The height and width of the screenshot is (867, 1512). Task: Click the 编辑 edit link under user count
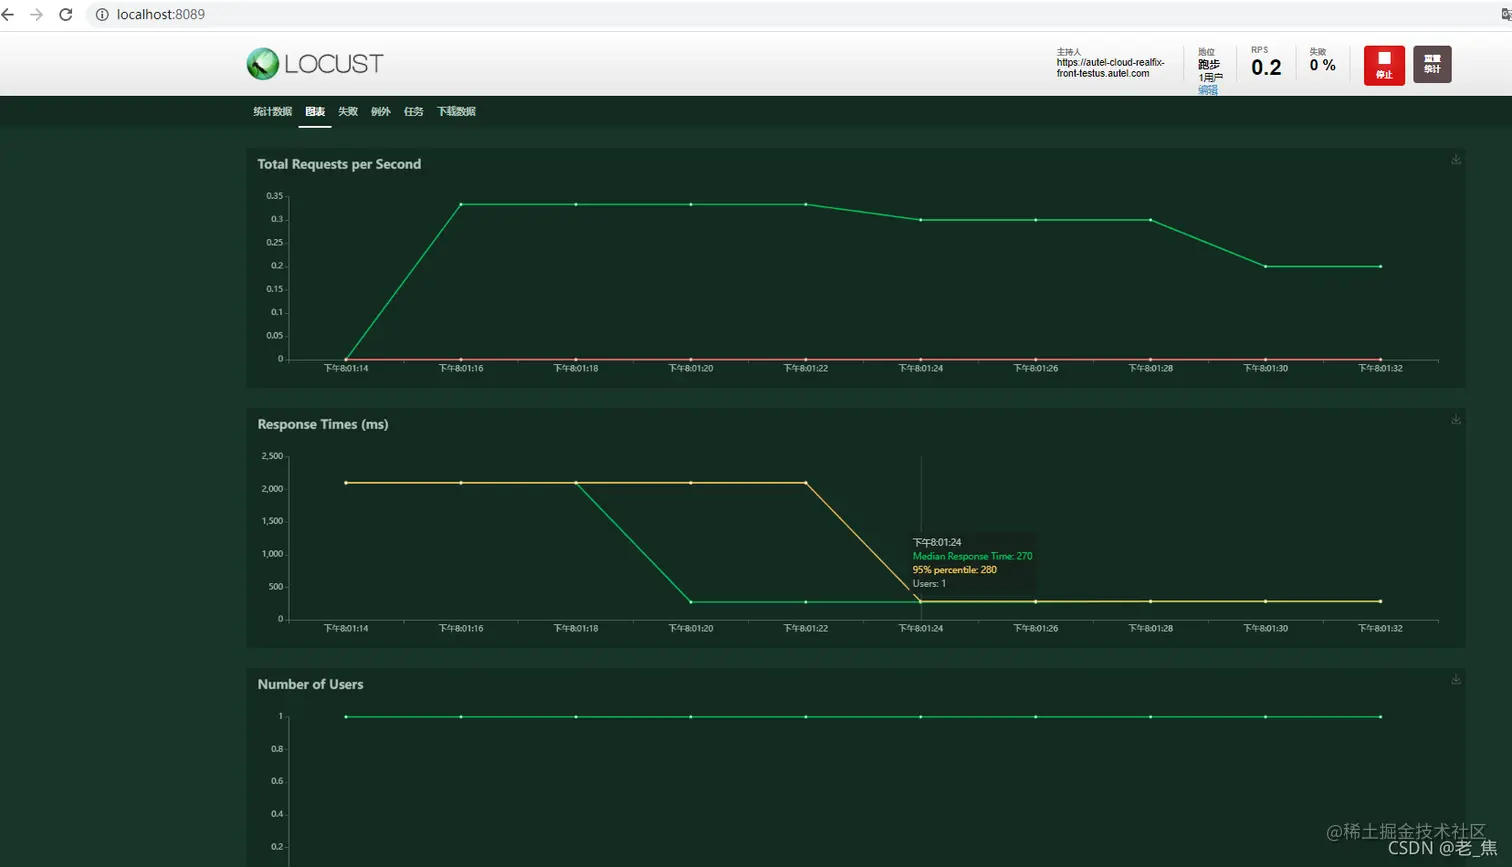pyautogui.click(x=1208, y=90)
